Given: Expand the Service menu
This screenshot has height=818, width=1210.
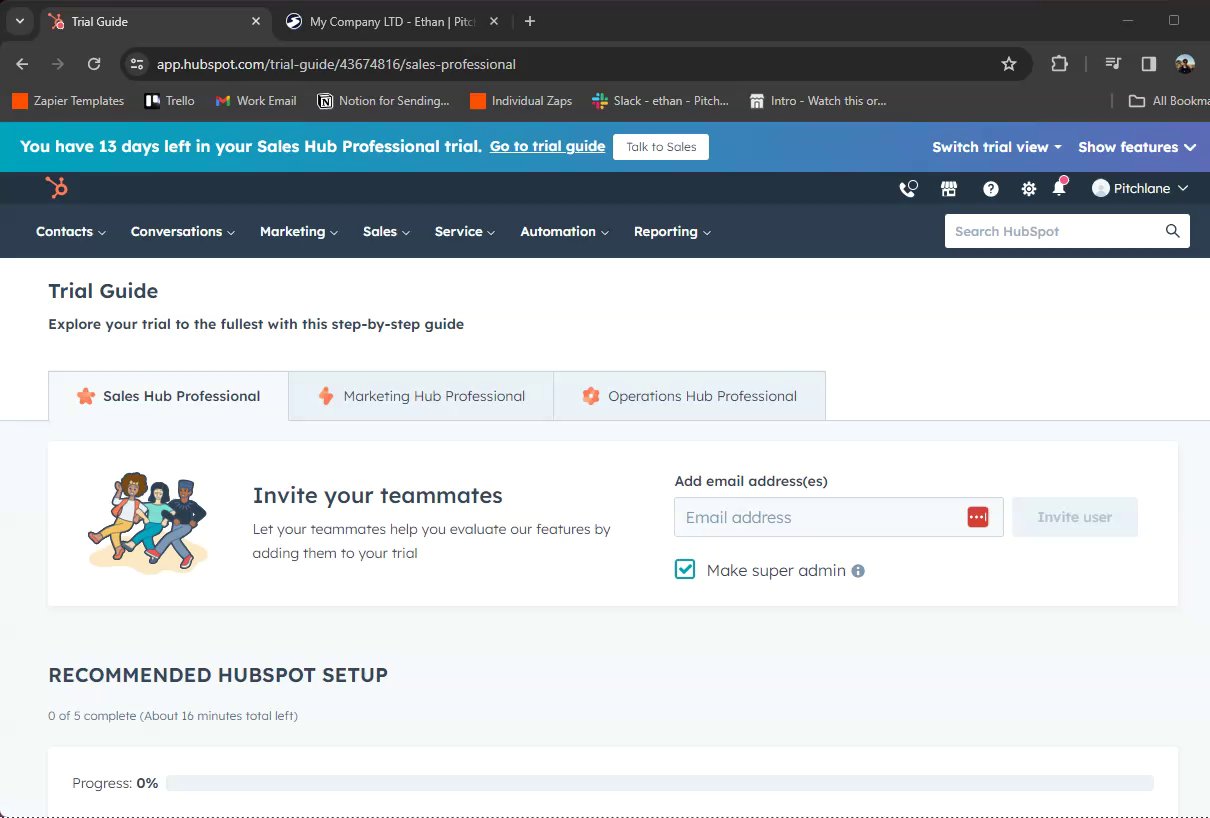Looking at the screenshot, I should (x=465, y=231).
